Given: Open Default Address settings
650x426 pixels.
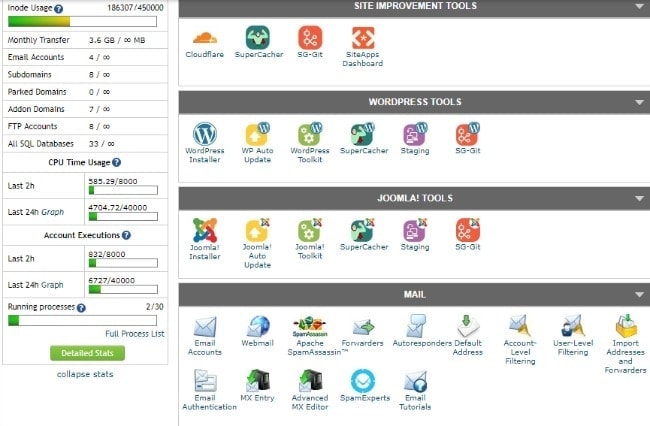Looking at the screenshot, I should click(x=468, y=336).
